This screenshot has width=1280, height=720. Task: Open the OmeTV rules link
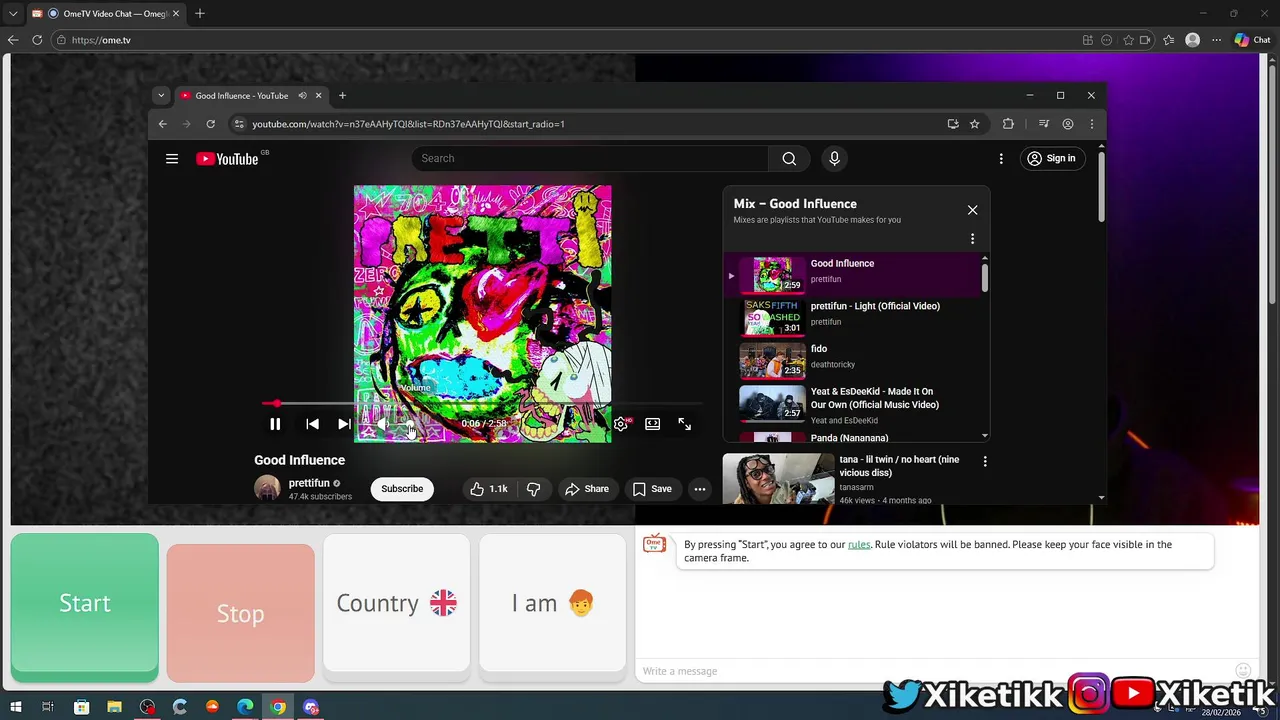point(859,545)
